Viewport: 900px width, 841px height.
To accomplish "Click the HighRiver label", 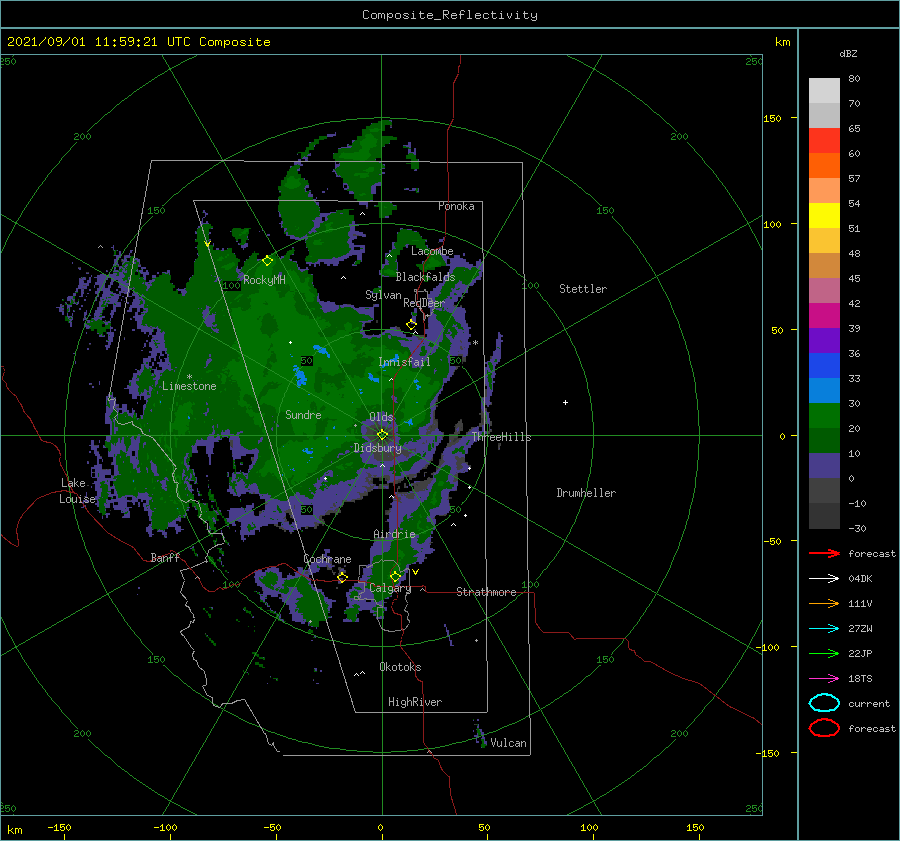I will tap(415, 702).
